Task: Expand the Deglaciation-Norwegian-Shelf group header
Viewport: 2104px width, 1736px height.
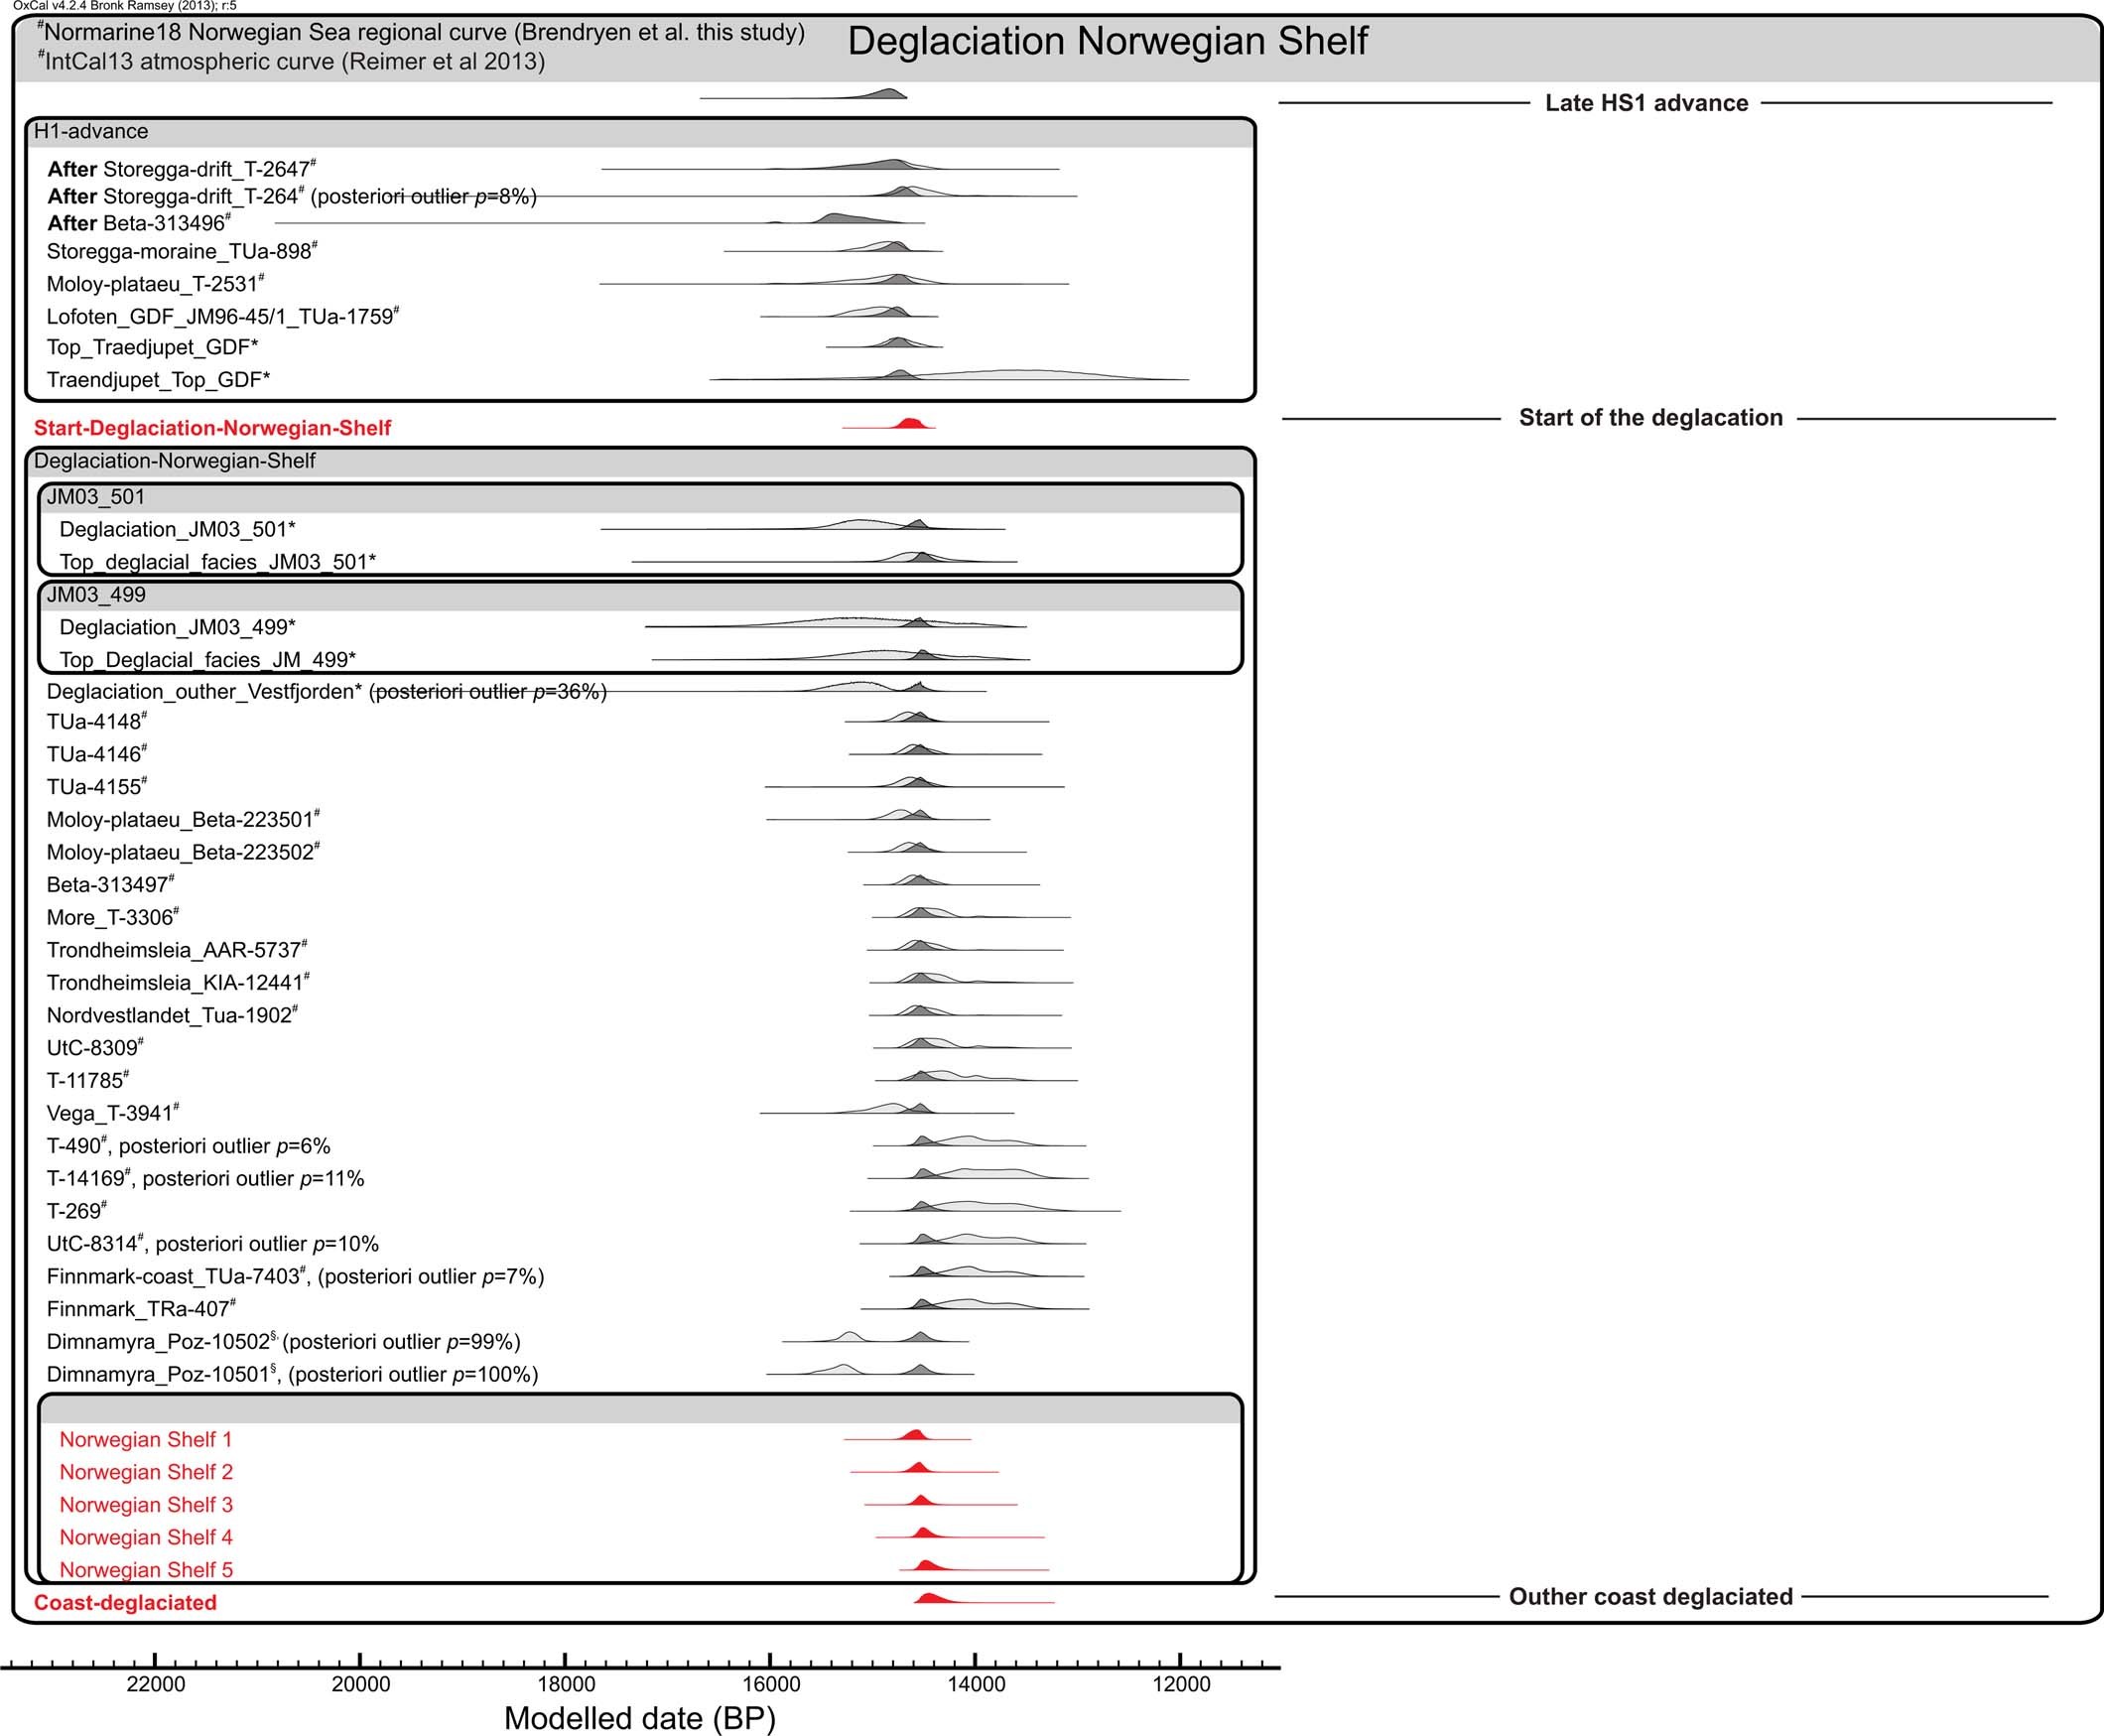Action: click(176, 461)
